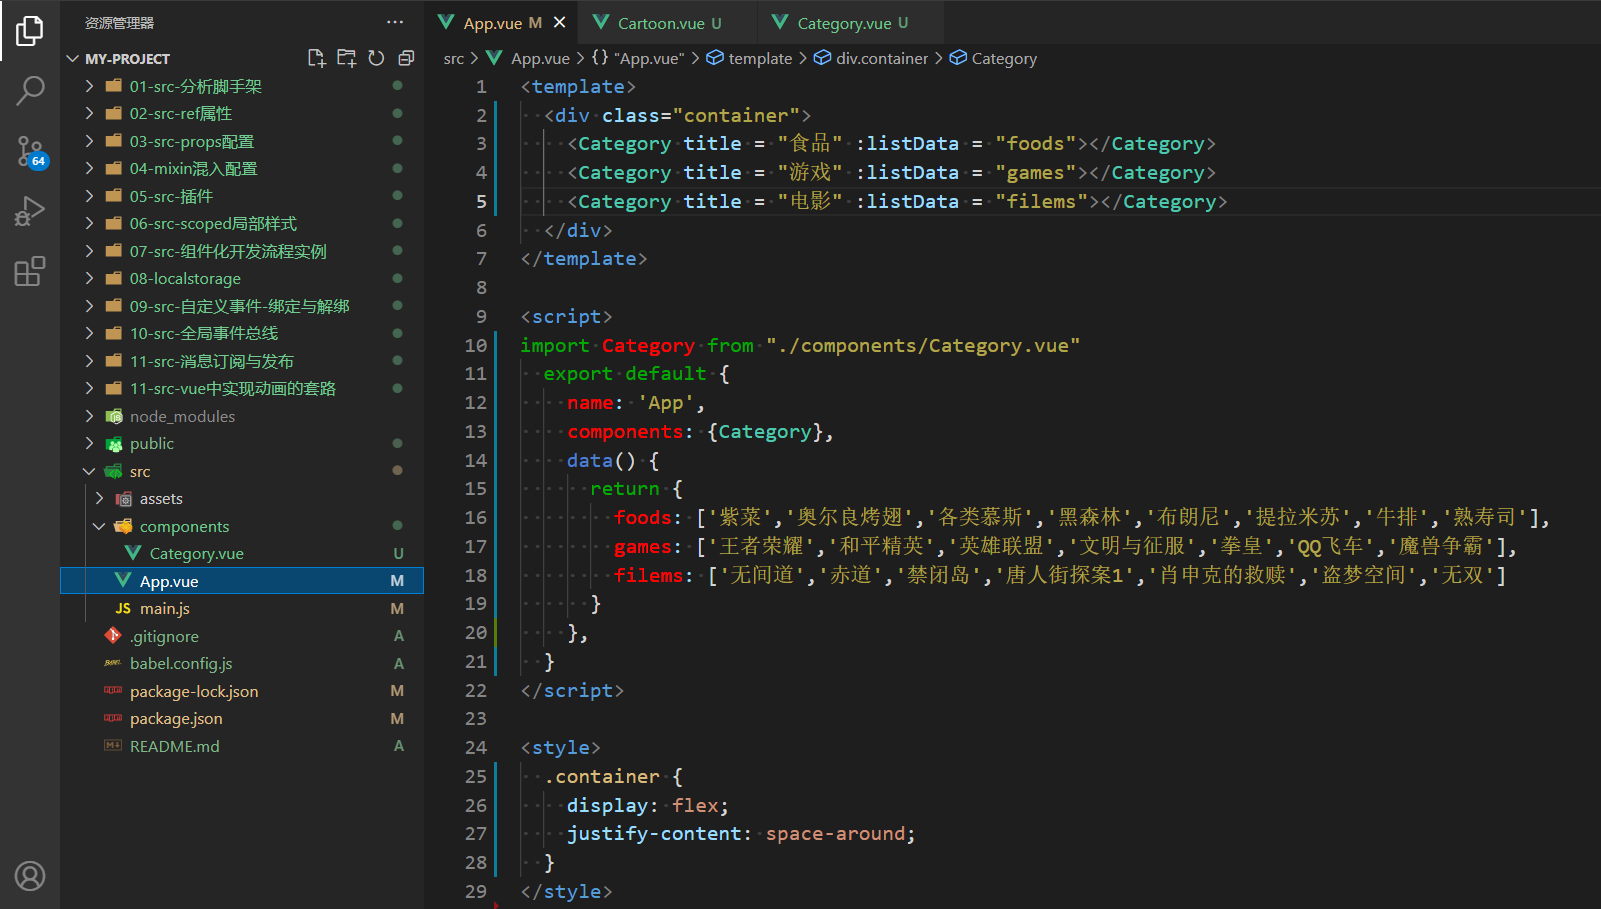Click the 'components:' key on line 13
The width and height of the screenshot is (1601, 909).
[631, 432]
